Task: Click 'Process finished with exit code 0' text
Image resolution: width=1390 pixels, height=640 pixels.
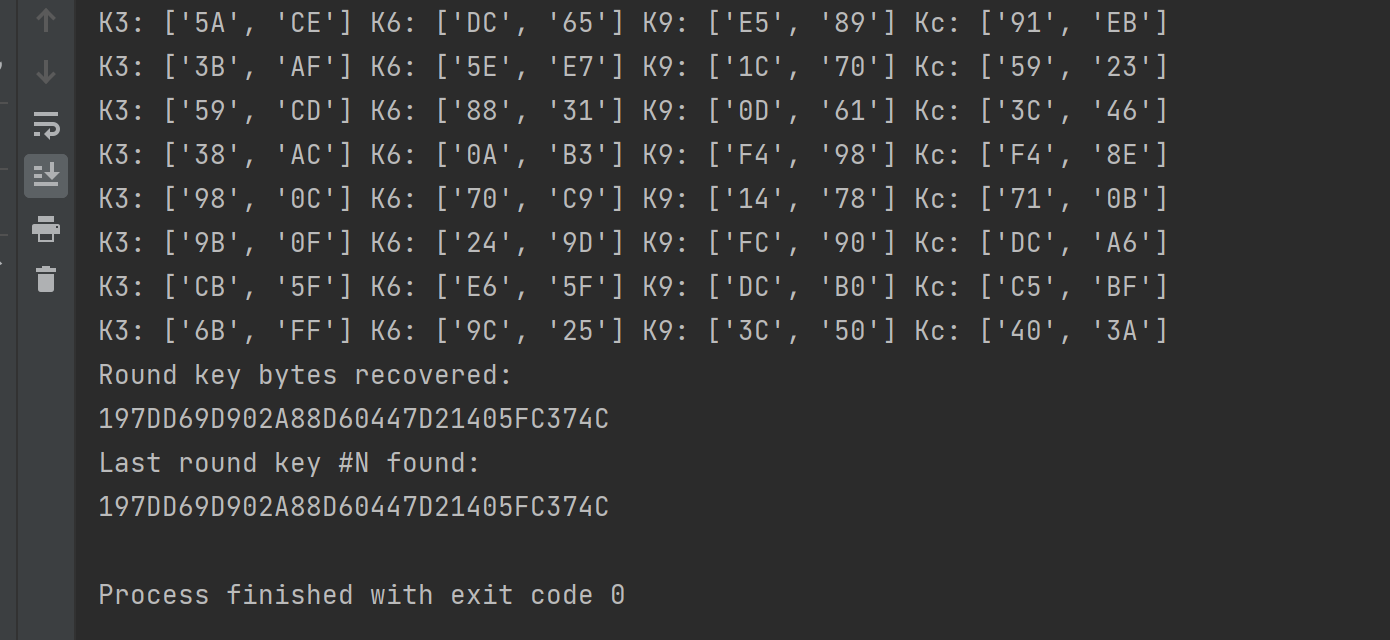Action: point(361,595)
